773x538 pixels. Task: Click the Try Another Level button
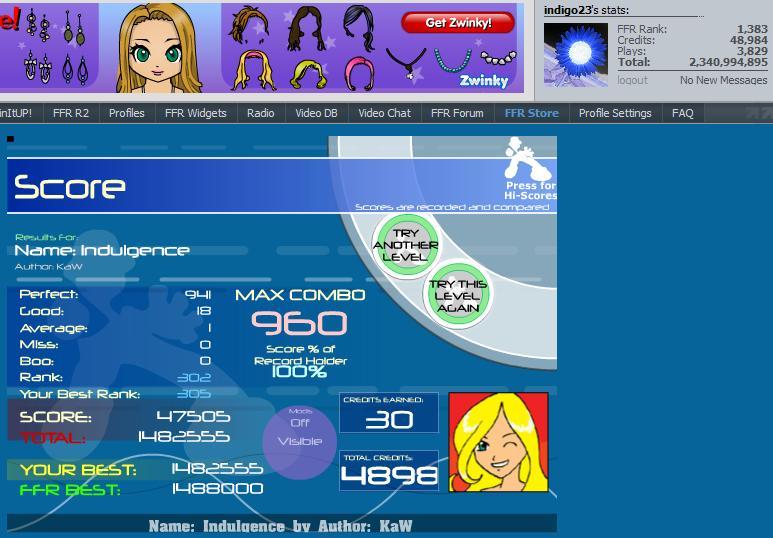pos(405,245)
